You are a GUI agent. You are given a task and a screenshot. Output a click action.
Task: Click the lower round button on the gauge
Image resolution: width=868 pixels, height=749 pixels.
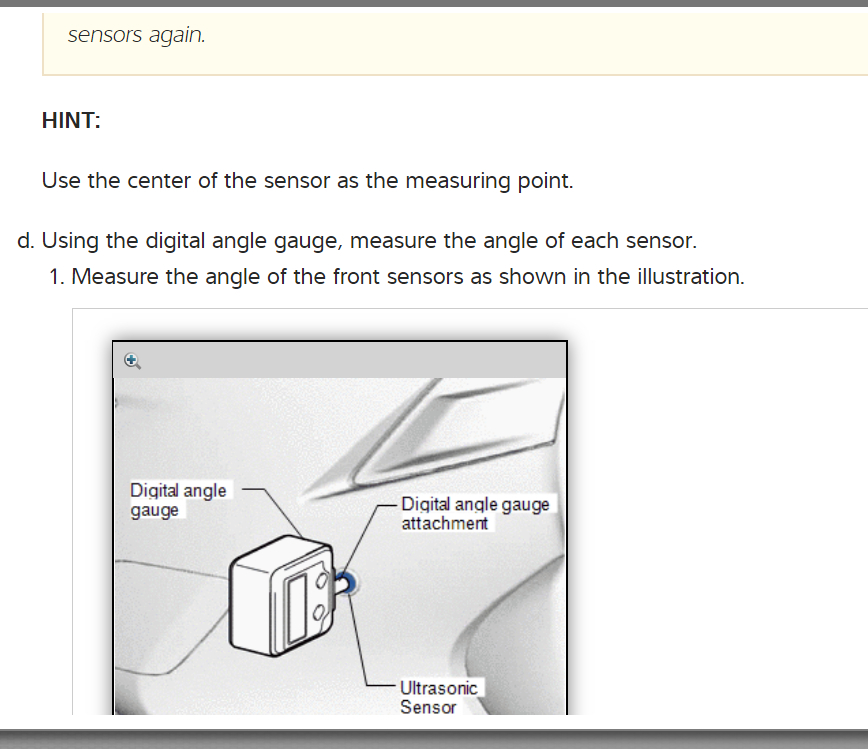coord(320,612)
